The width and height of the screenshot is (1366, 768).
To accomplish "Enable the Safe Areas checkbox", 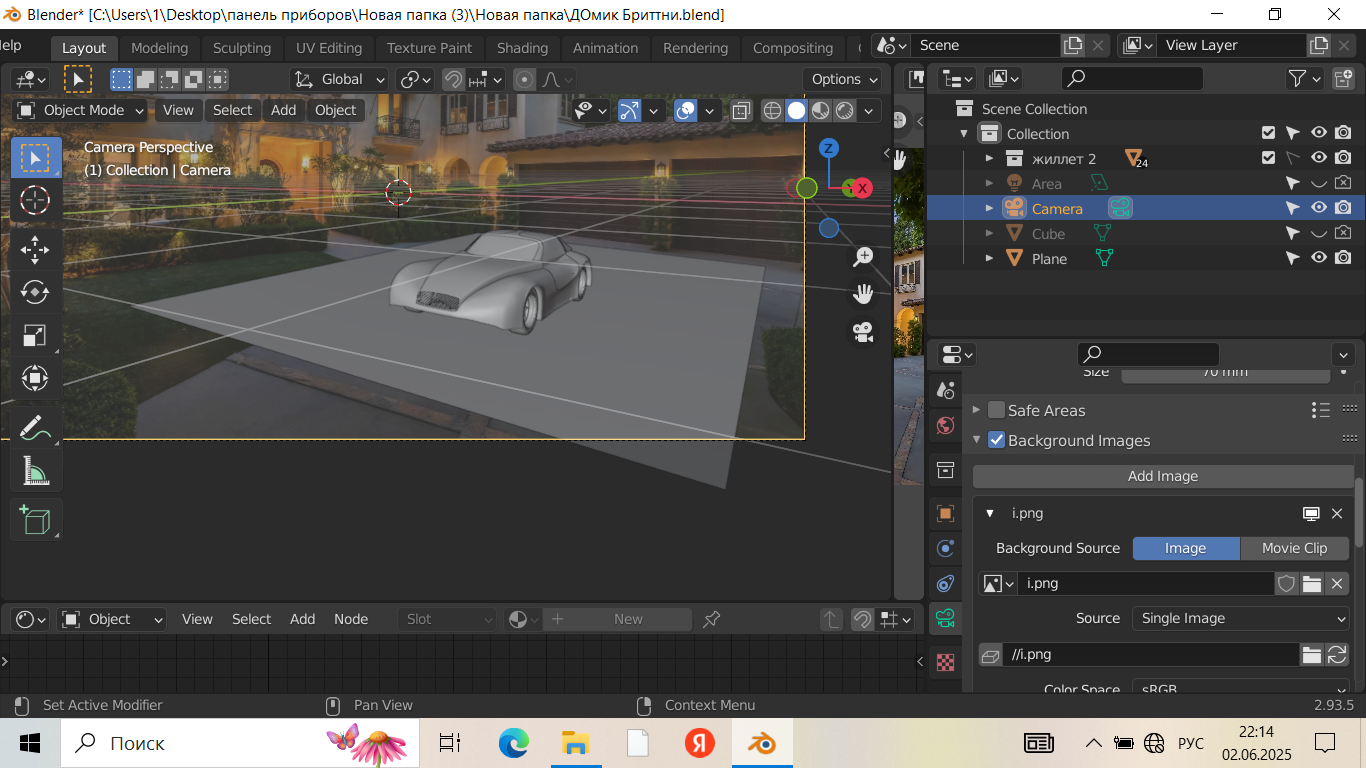I will [x=996, y=410].
